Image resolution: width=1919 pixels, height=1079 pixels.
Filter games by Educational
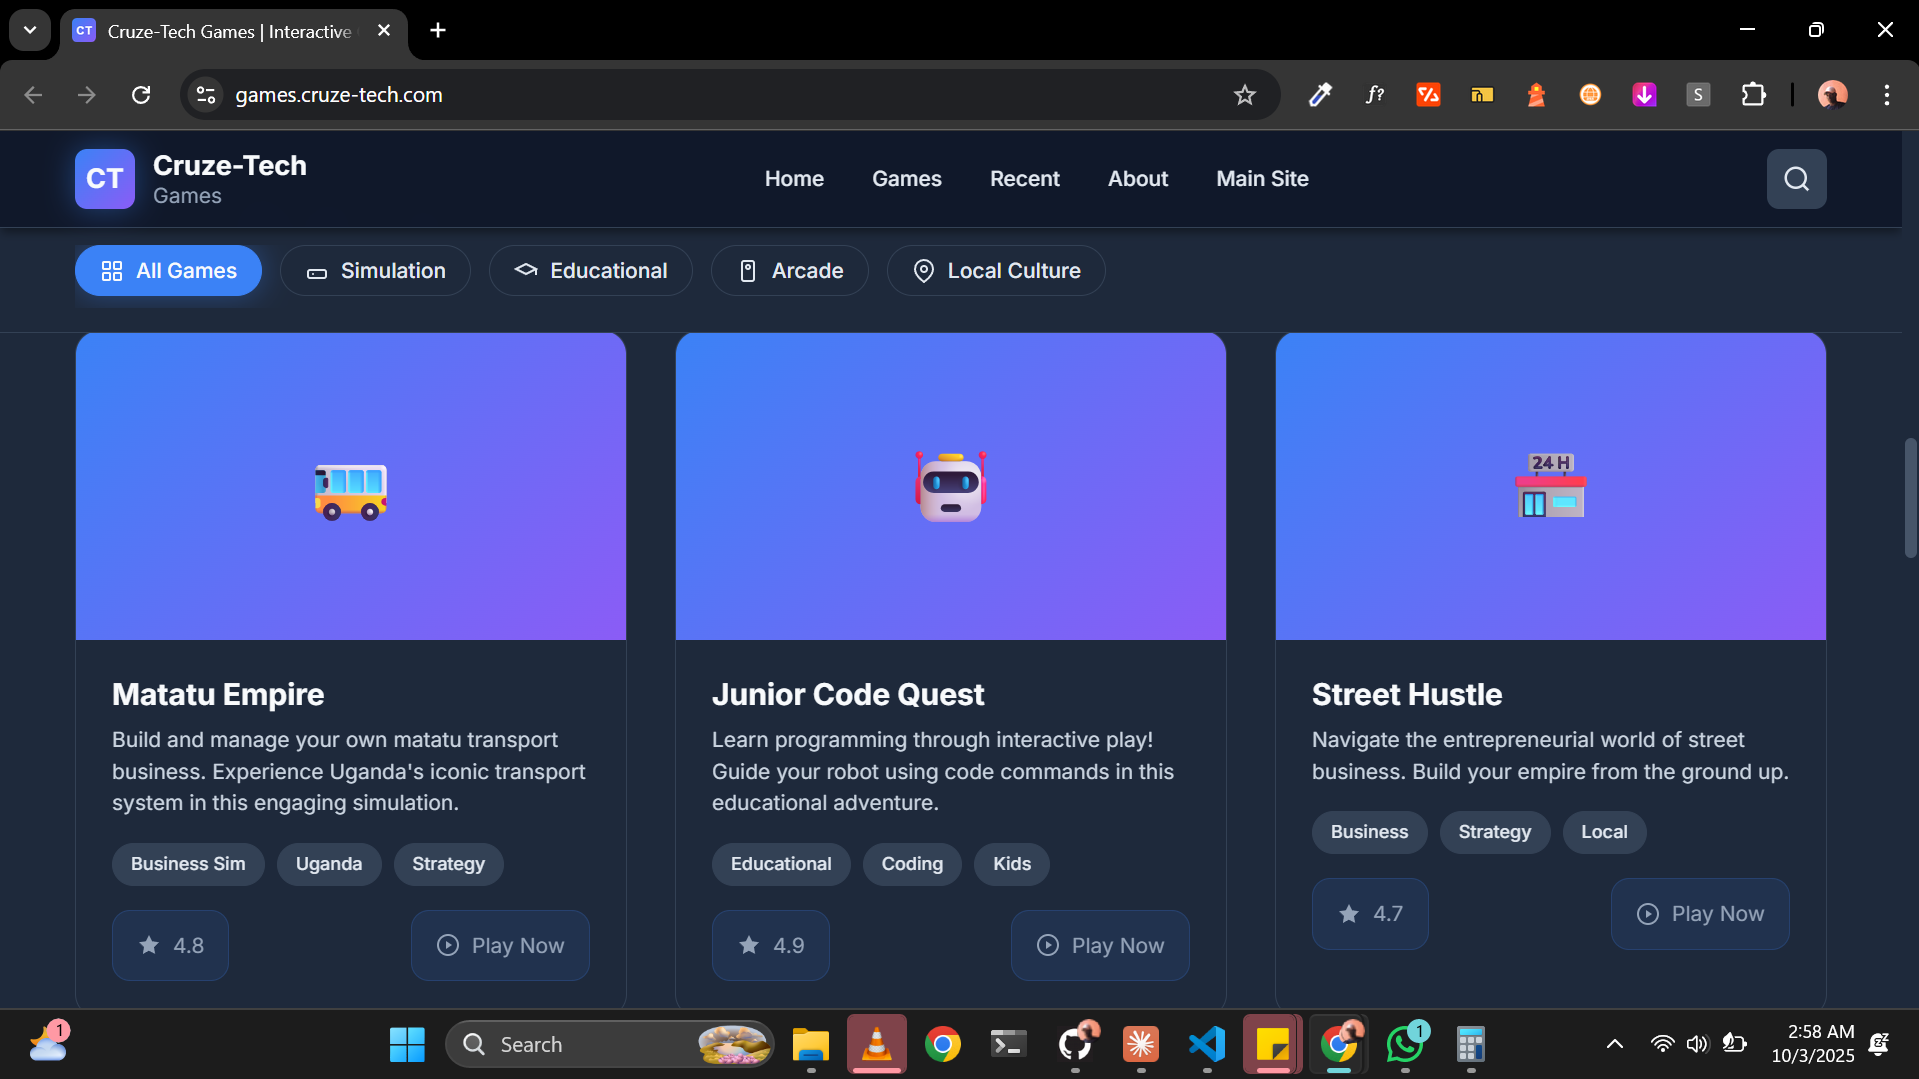[x=590, y=270]
